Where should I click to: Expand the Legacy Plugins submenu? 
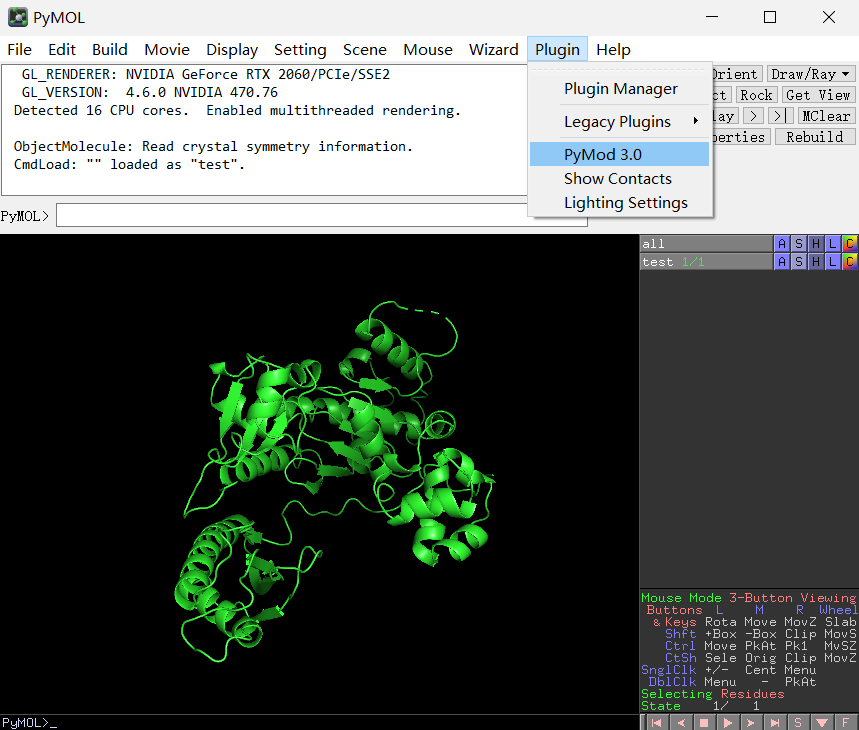tap(620, 122)
